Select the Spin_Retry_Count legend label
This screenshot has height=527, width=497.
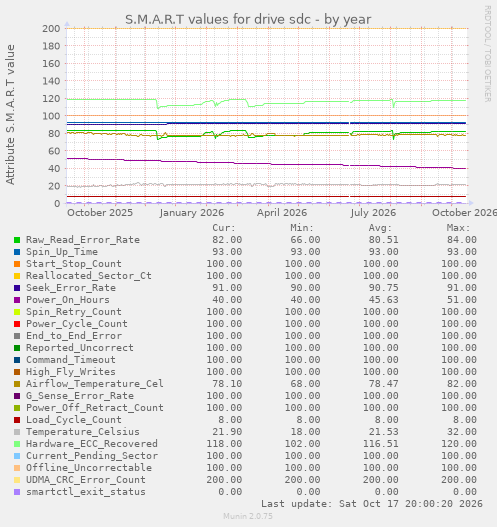[x=74, y=312]
